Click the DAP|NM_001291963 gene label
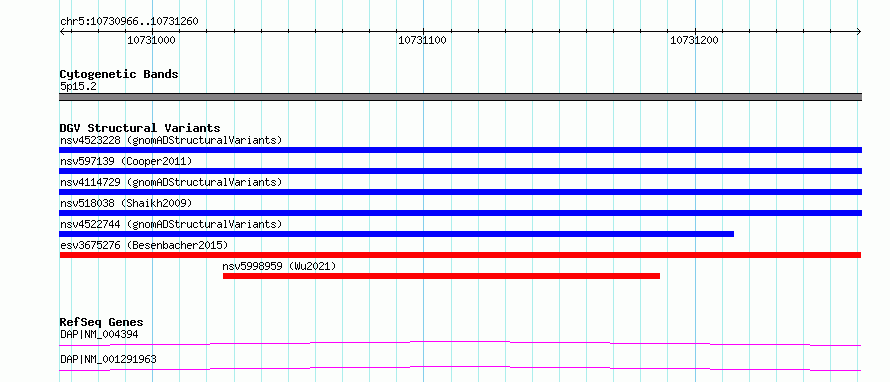This screenshot has height=382, width=890. (108, 359)
